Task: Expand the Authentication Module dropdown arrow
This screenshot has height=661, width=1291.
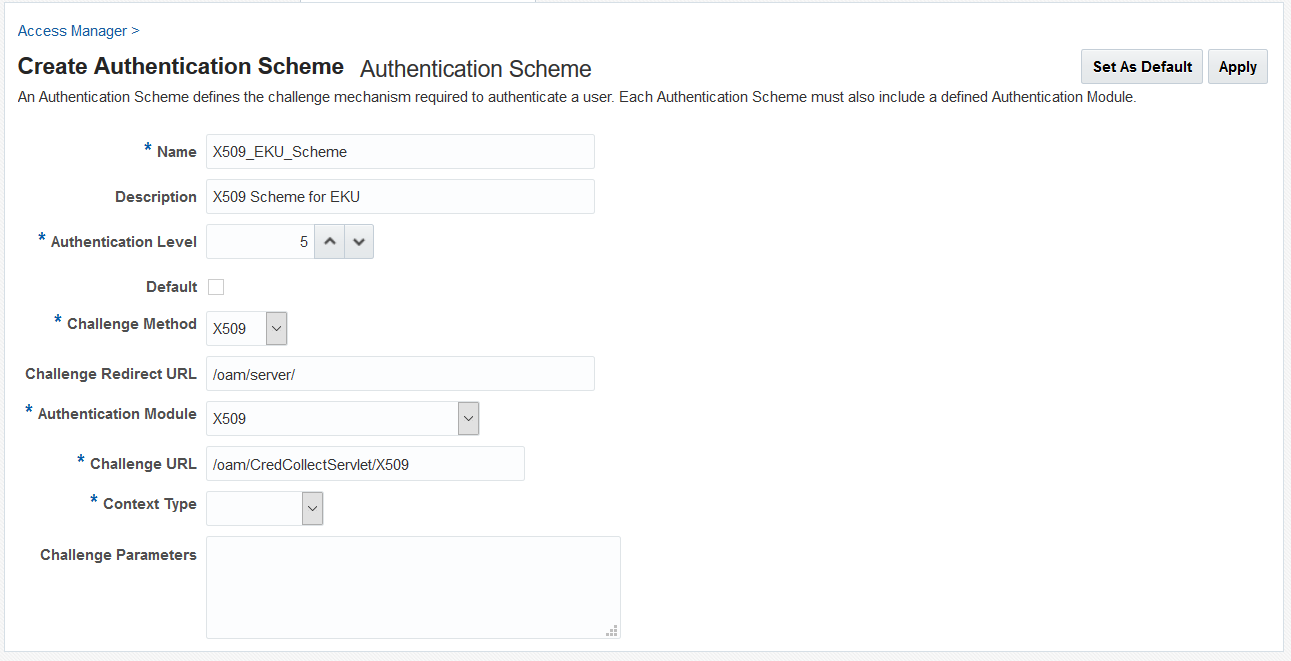Action: pos(468,418)
